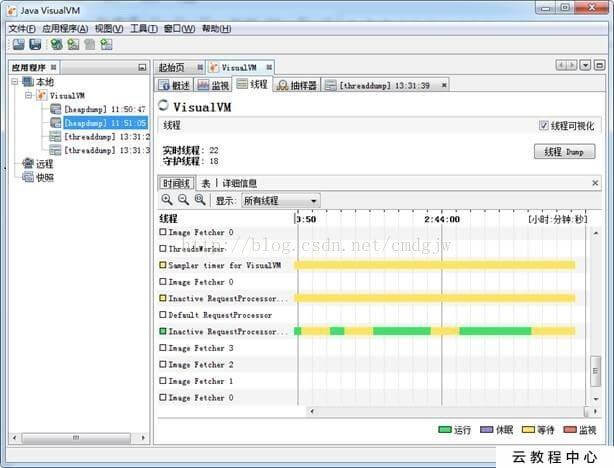Image resolution: width=614 pixels, height=468 pixels.
Task: Minimize the 应用程序 applications panel
Action: (x=141, y=67)
